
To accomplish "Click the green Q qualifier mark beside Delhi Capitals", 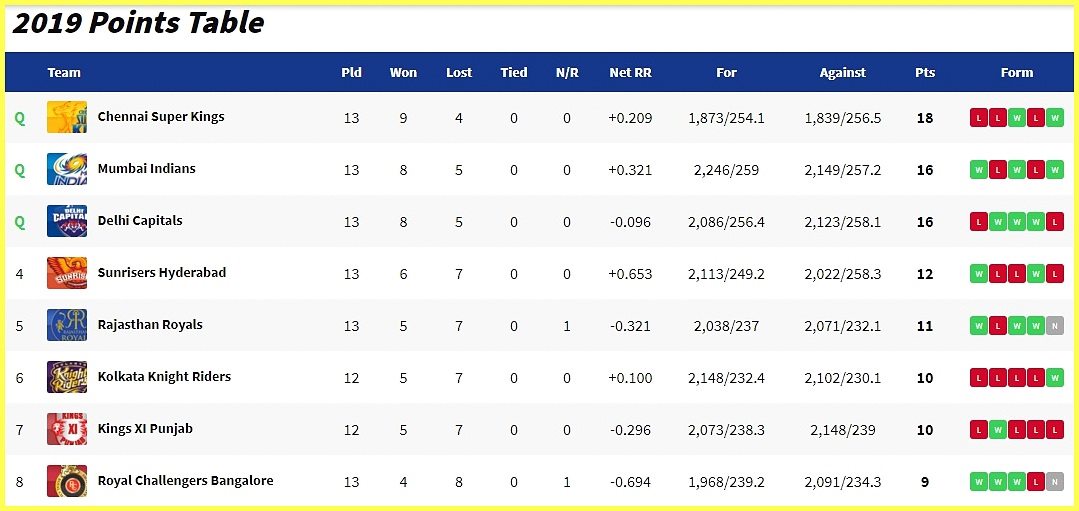I will [x=19, y=222].
